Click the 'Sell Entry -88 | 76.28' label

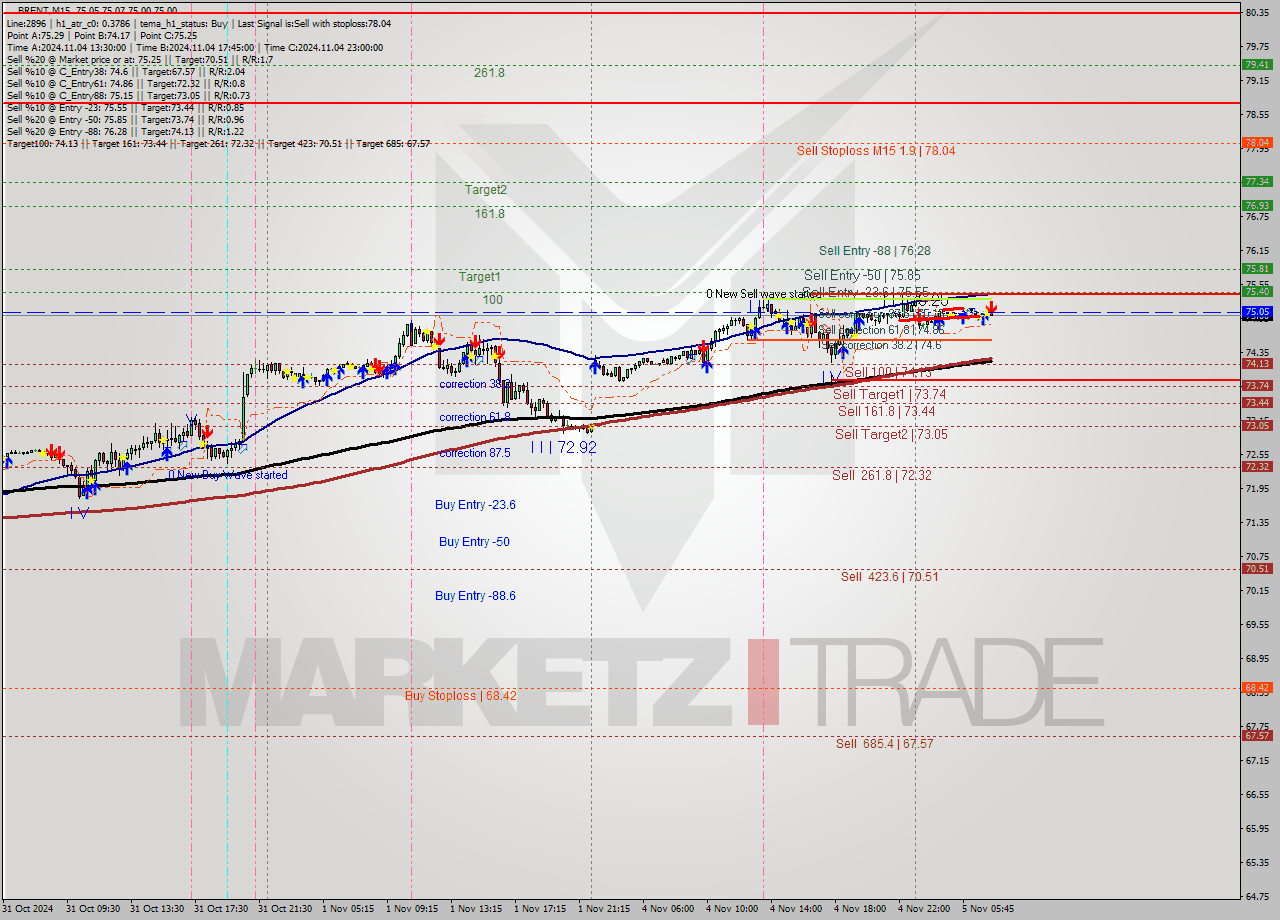(874, 251)
